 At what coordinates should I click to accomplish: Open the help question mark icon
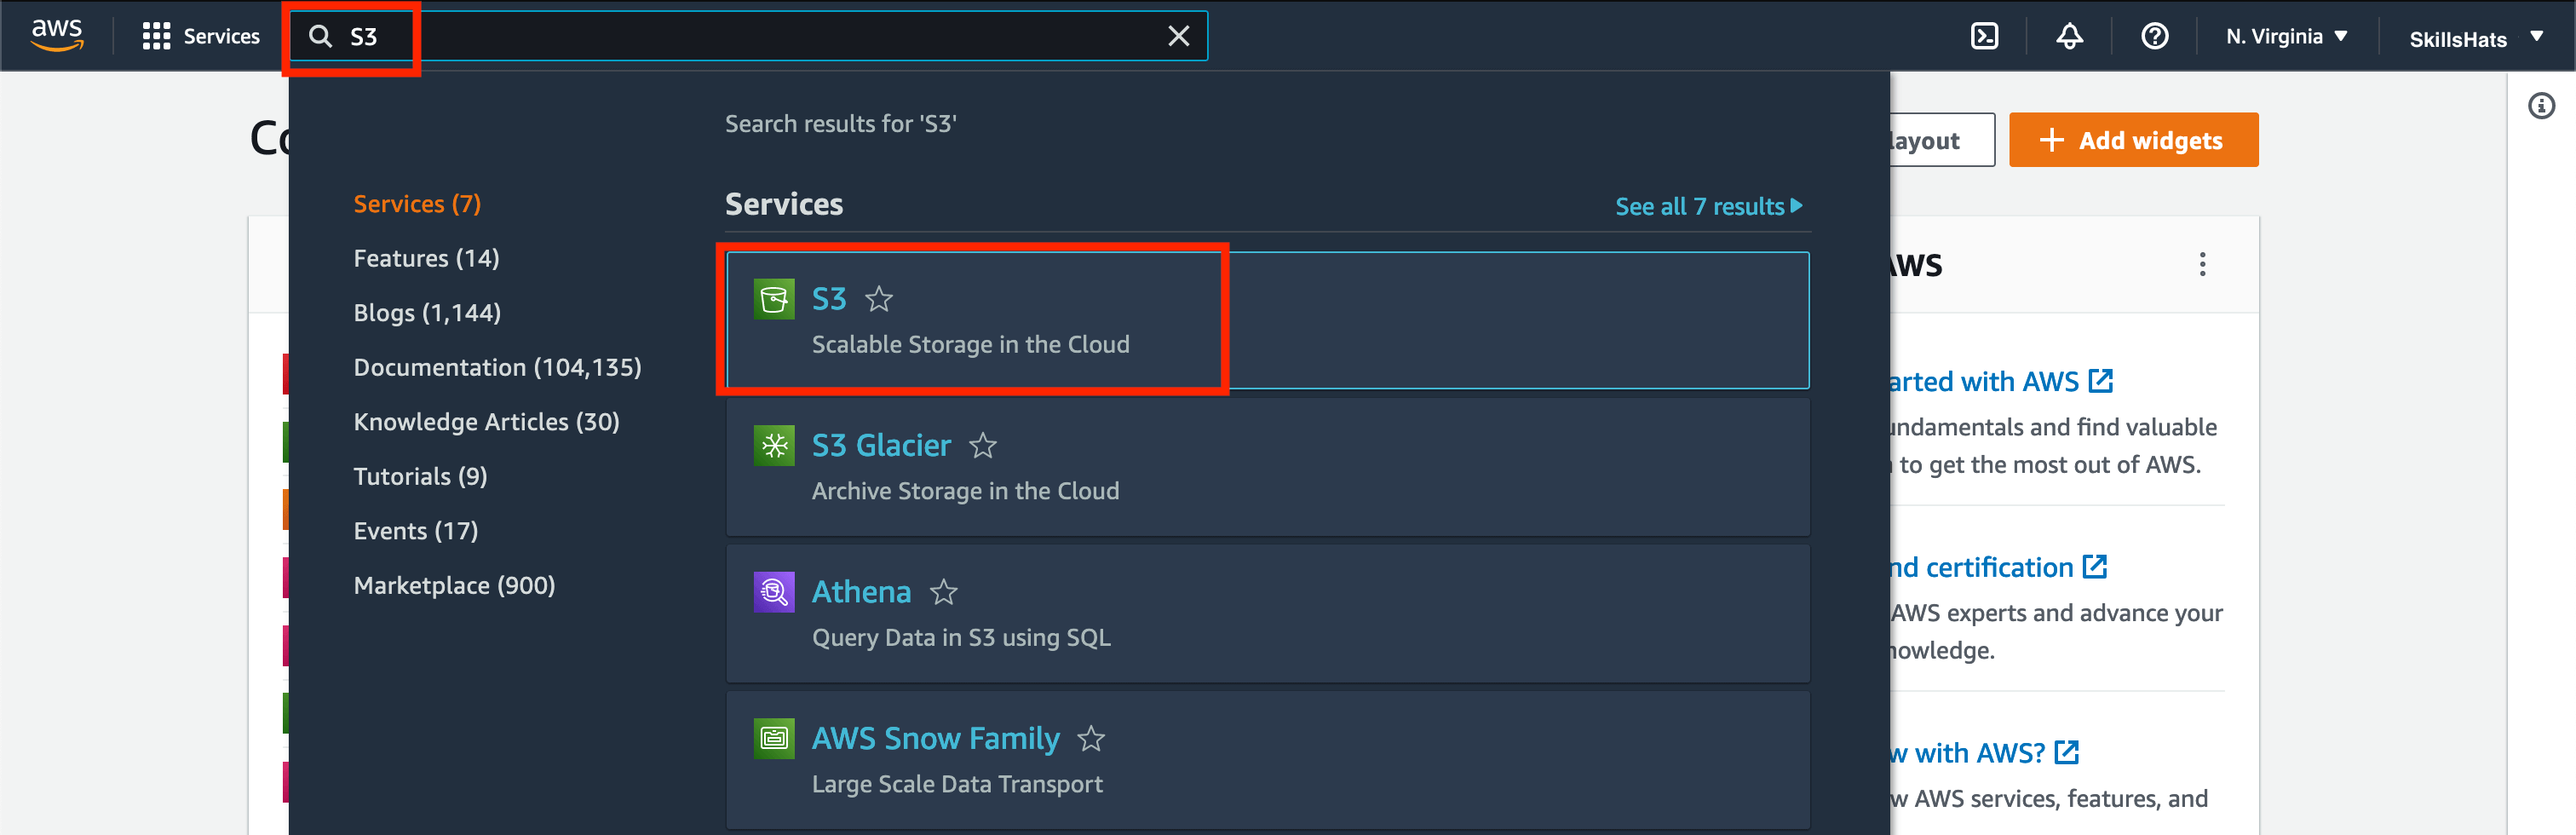pyautogui.click(x=2154, y=37)
